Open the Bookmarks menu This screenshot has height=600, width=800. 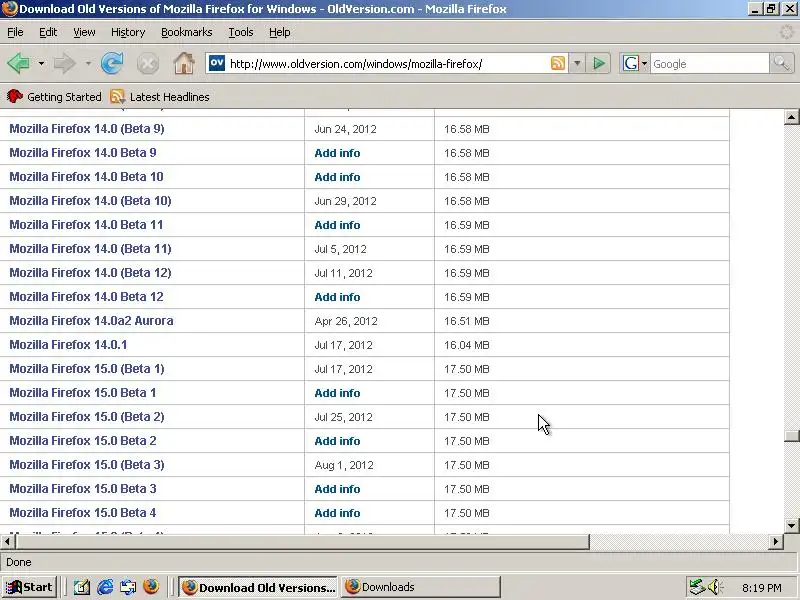187,32
